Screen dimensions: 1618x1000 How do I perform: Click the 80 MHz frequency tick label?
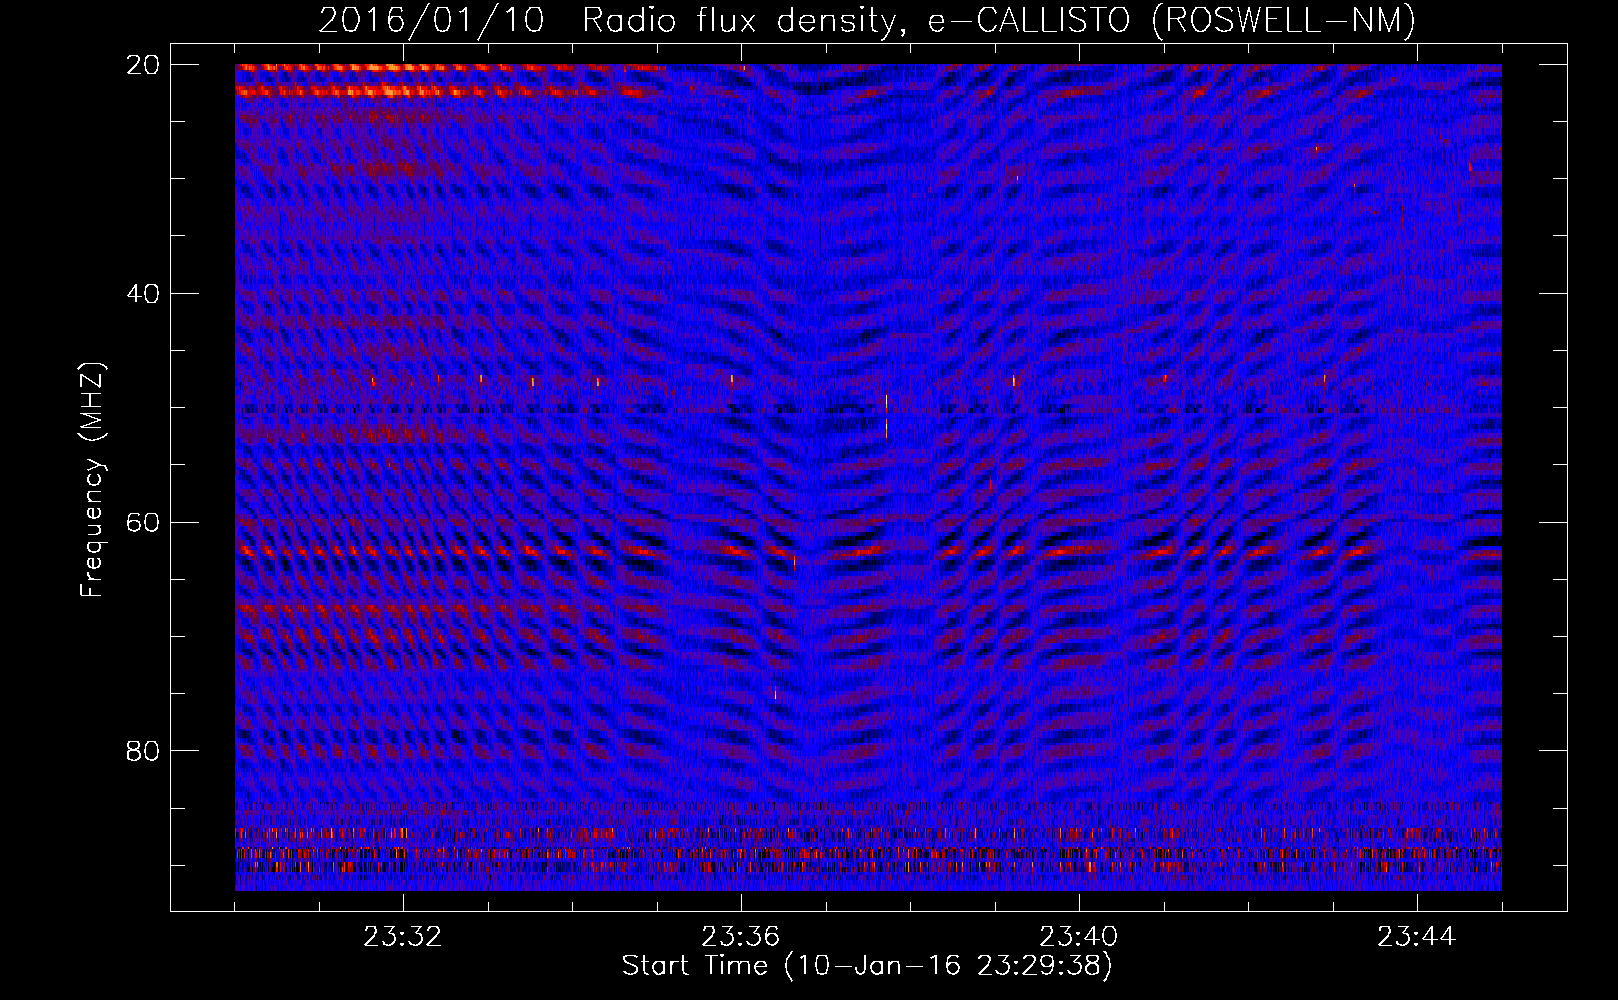coord(144,751)
